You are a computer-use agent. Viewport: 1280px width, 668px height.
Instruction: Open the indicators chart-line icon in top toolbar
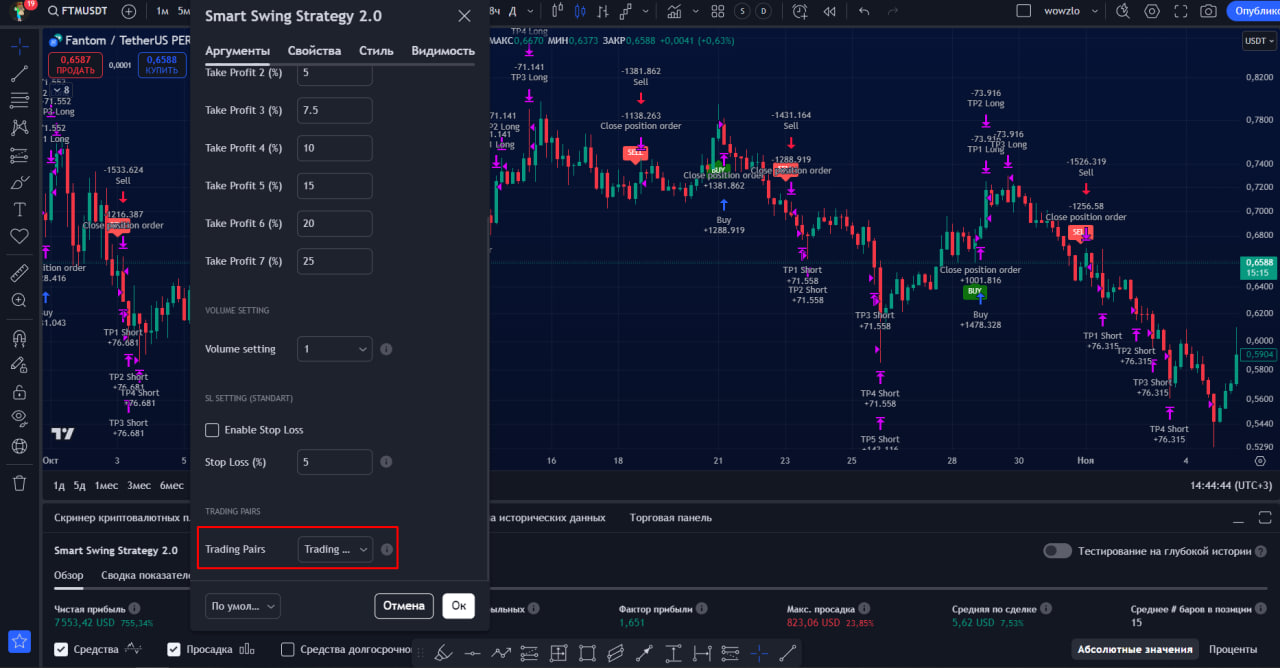[675, 12]
